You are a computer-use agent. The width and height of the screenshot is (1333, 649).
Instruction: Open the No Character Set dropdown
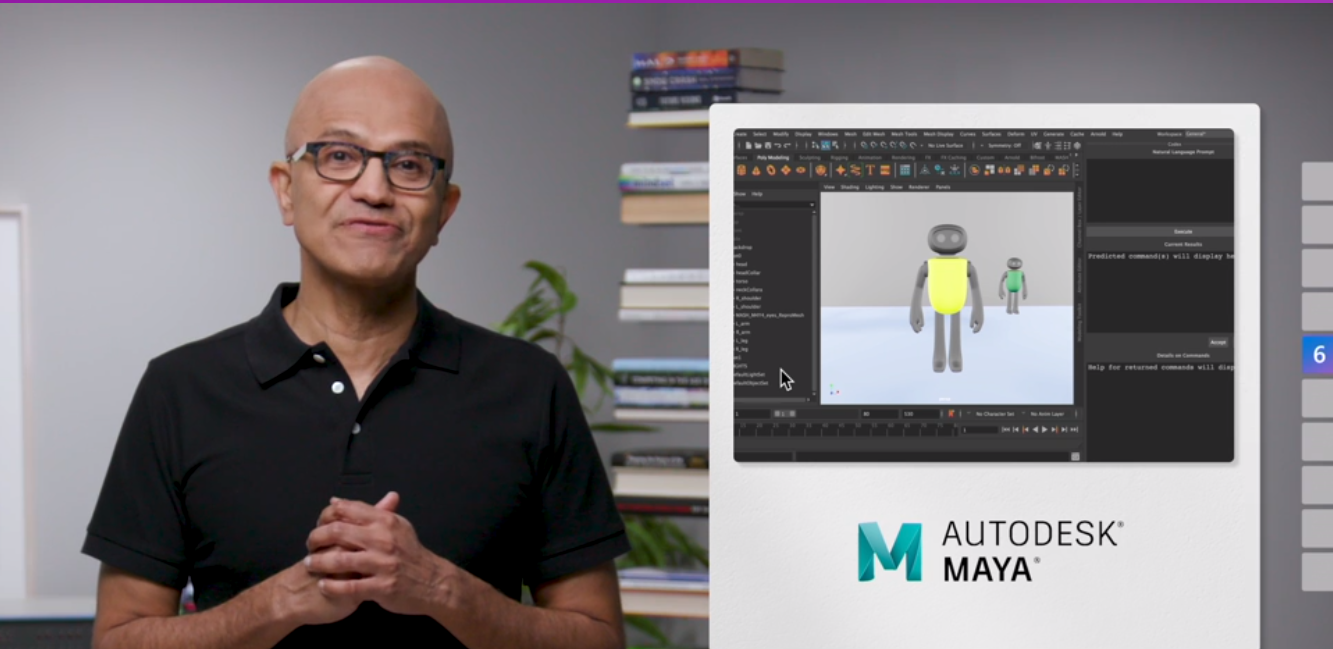tap(995, 414)
